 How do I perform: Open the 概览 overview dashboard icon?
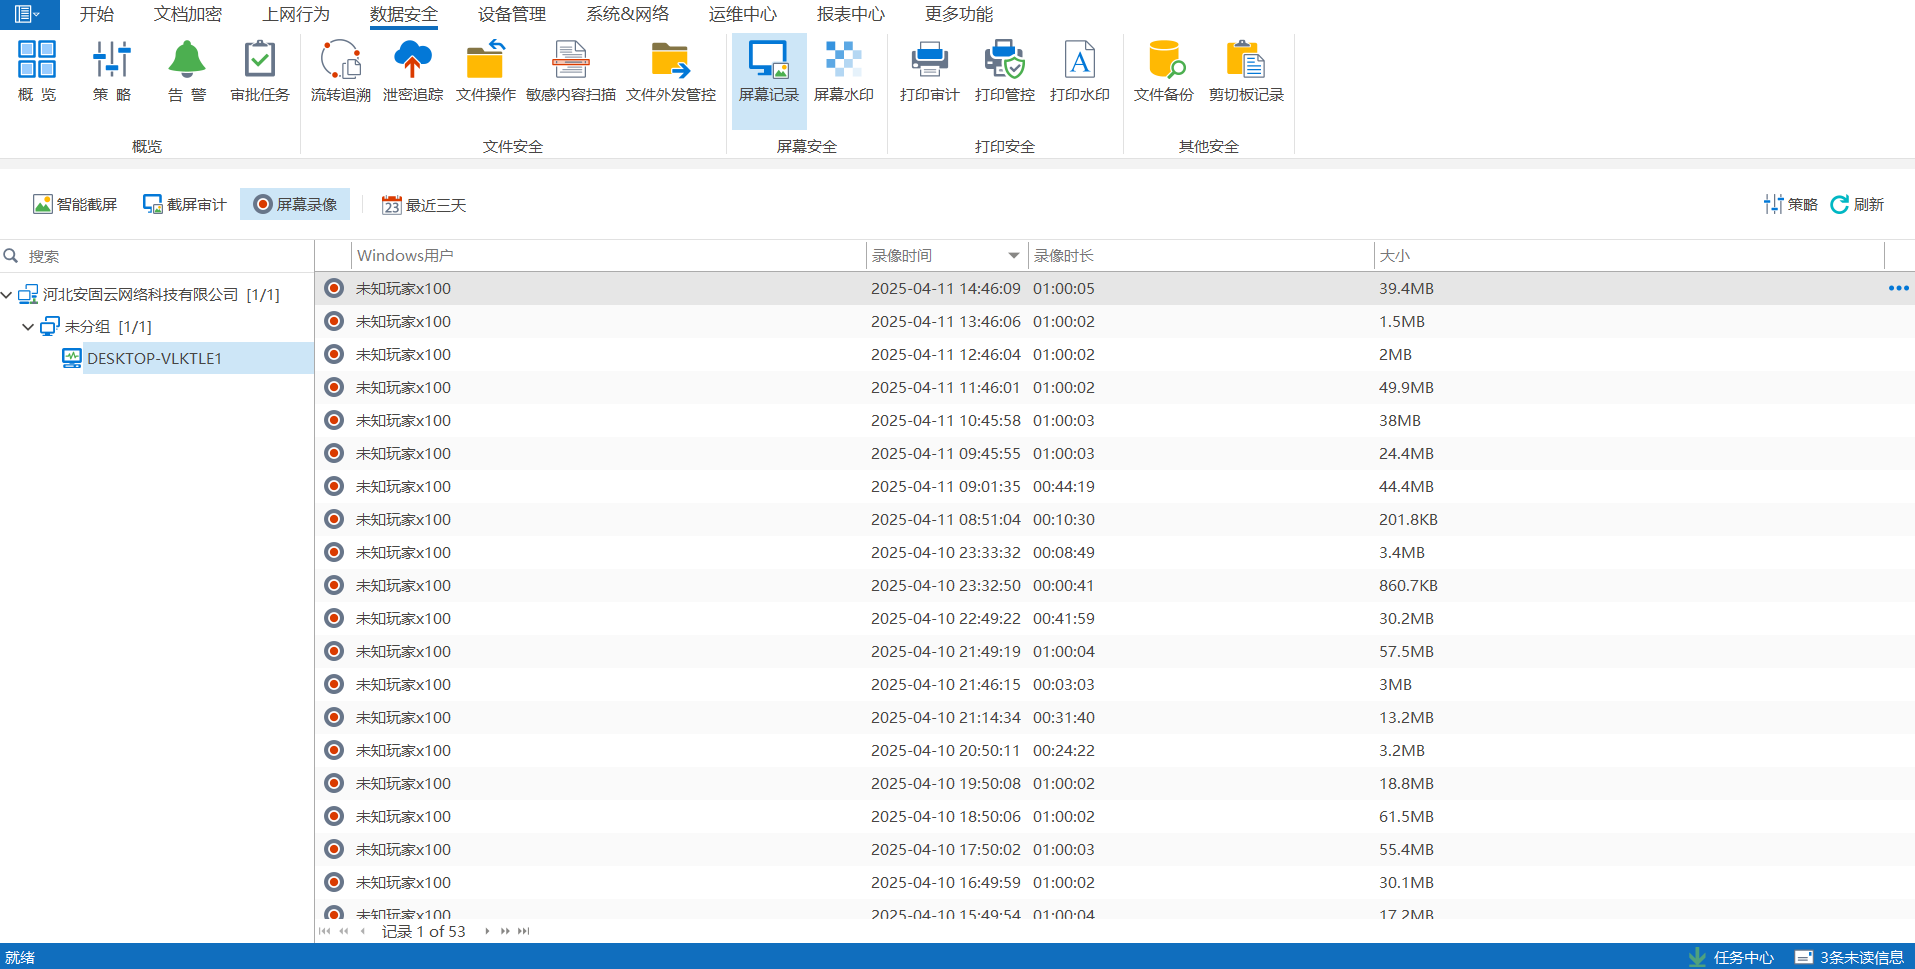click(37, 71)
